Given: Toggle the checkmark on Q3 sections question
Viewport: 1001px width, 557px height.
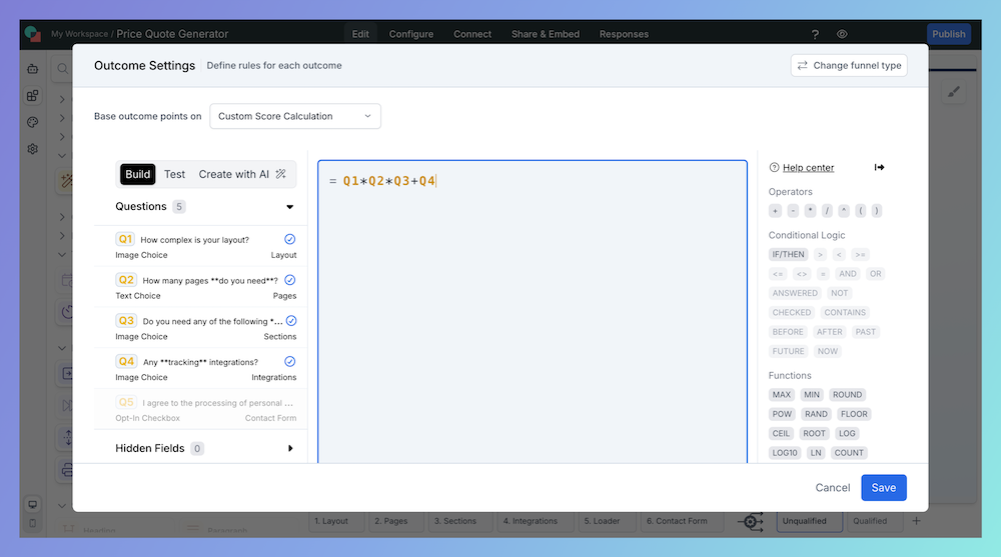Looking at the screenshot, I should [x=291, y=321].
